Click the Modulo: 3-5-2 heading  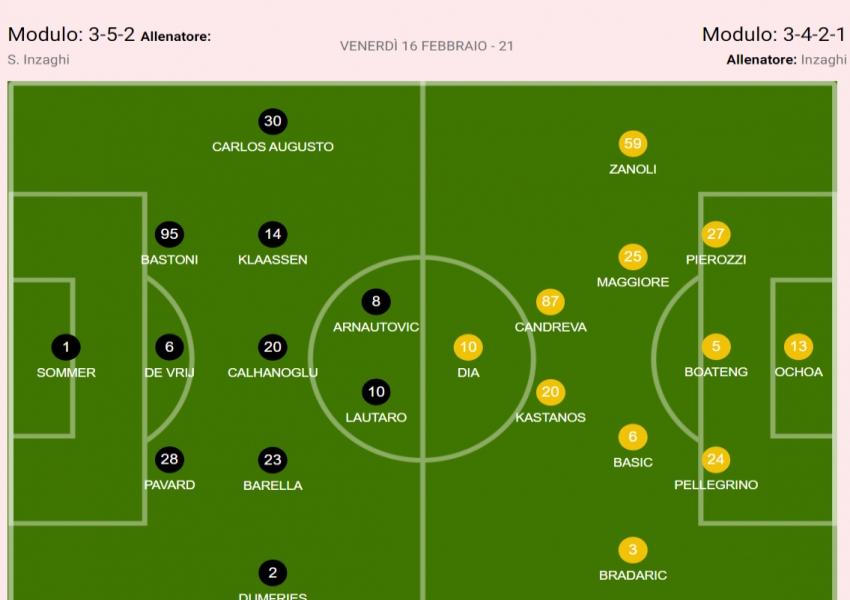pos(71,35)
